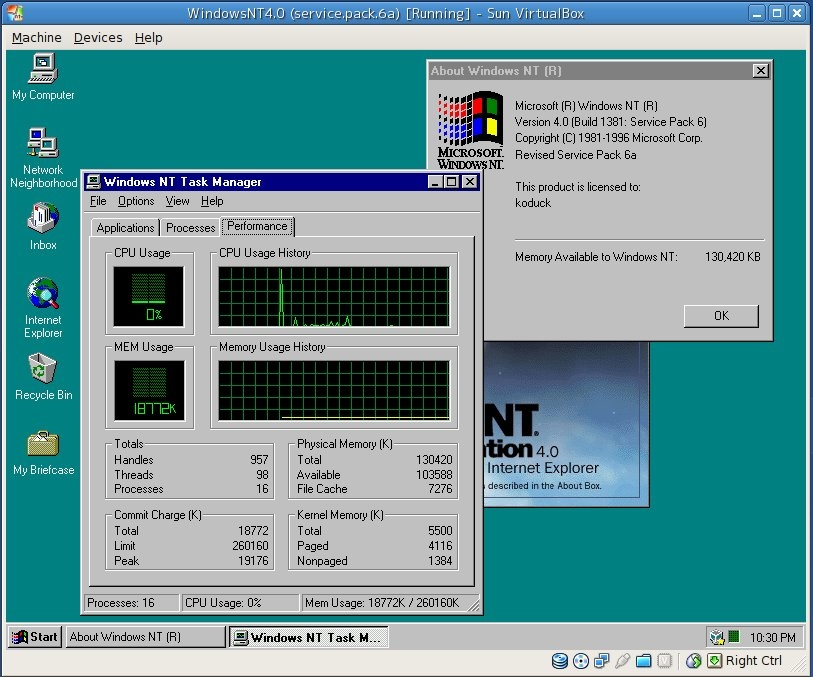The width and height of the screenshot is (813, 677).
Task: Open the VirtualBox Devices menu
Action: (x=98, y=38)
